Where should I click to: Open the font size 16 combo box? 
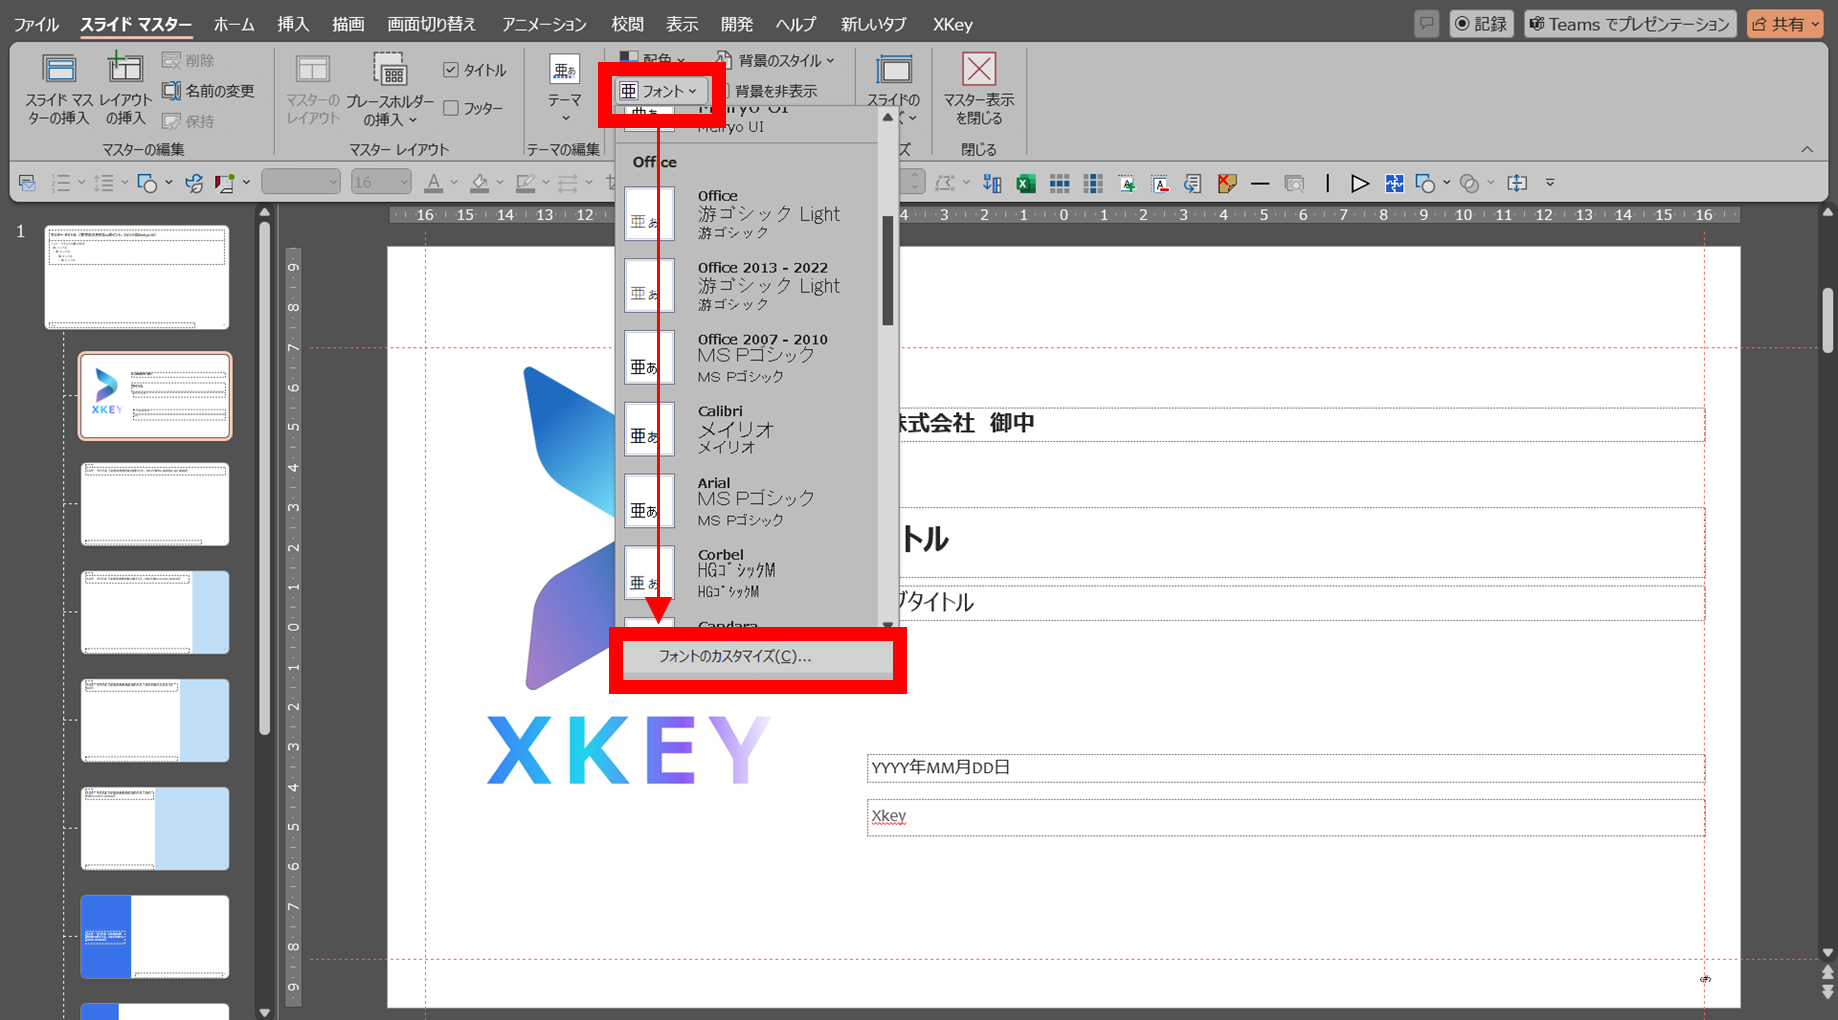tap(381, 182)
